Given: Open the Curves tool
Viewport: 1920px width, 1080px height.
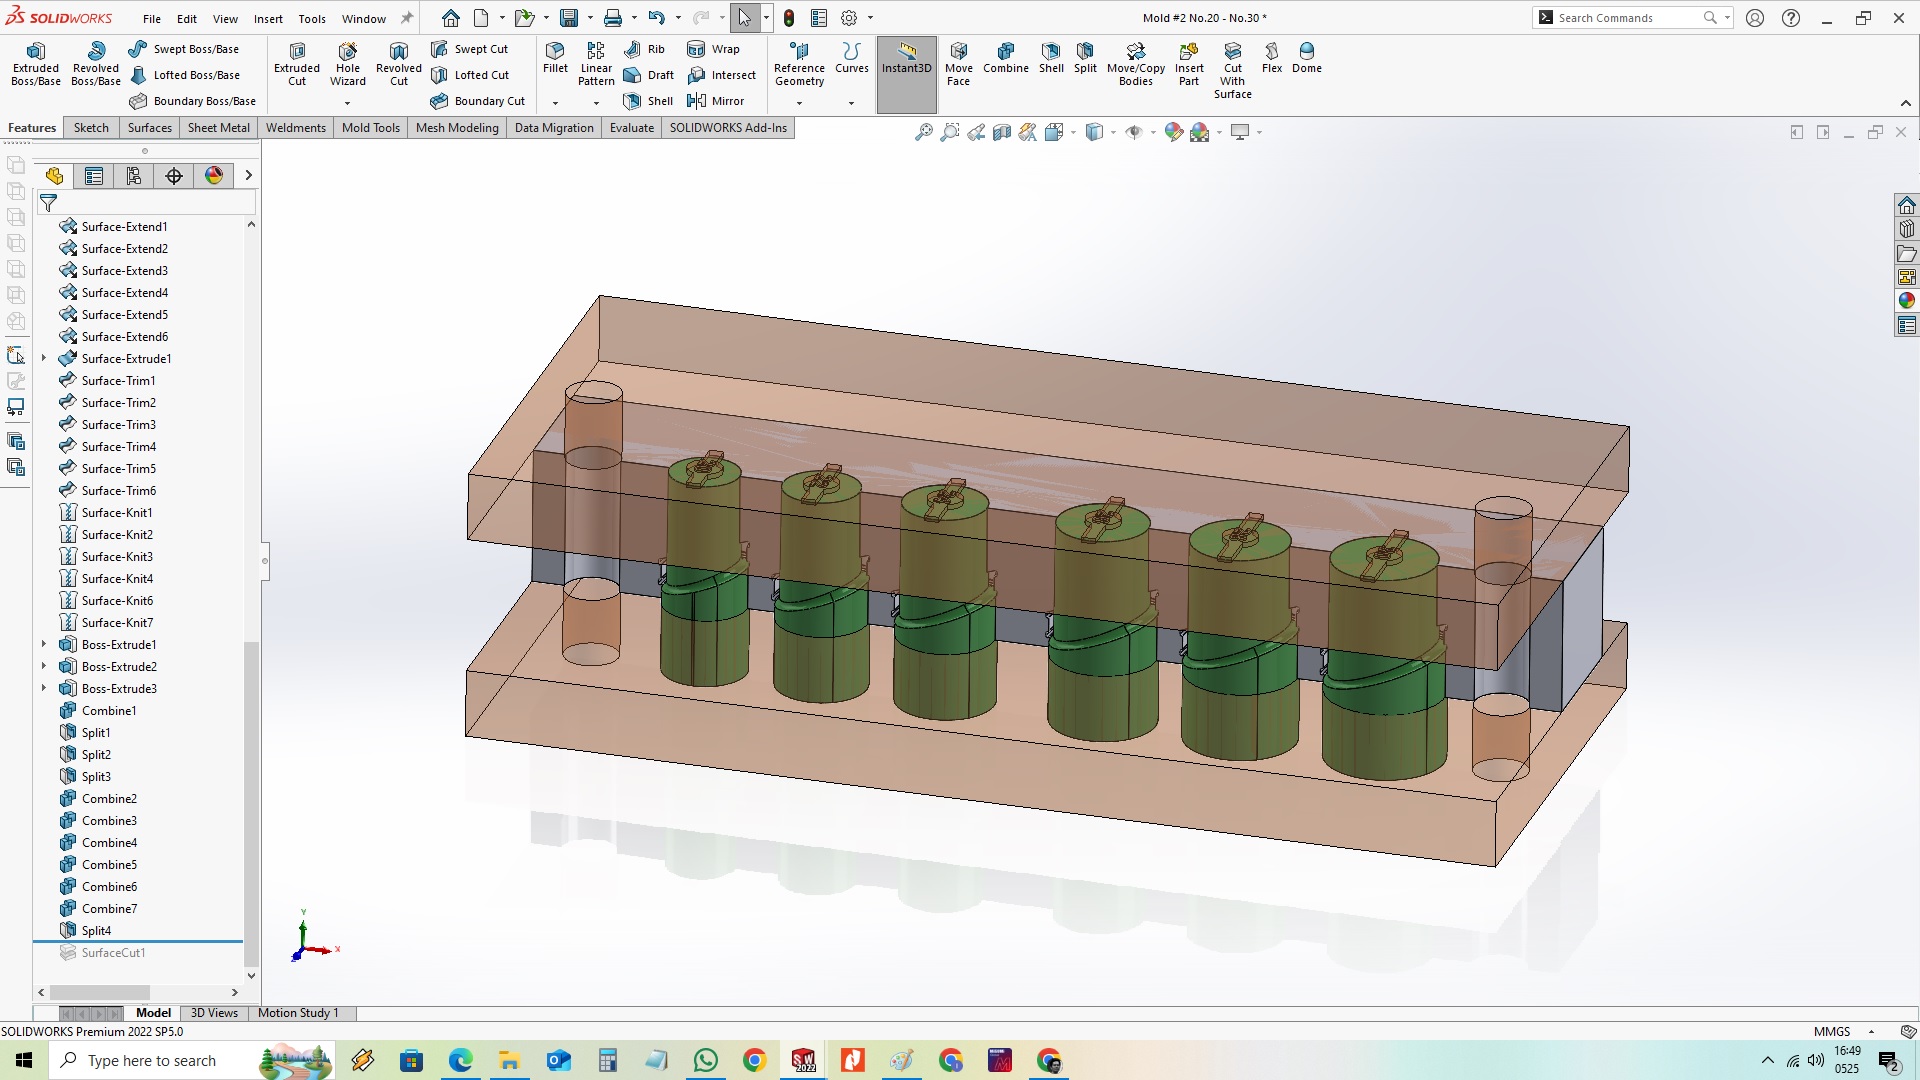Looking at the screenshot, I should (x=851, y=58).
